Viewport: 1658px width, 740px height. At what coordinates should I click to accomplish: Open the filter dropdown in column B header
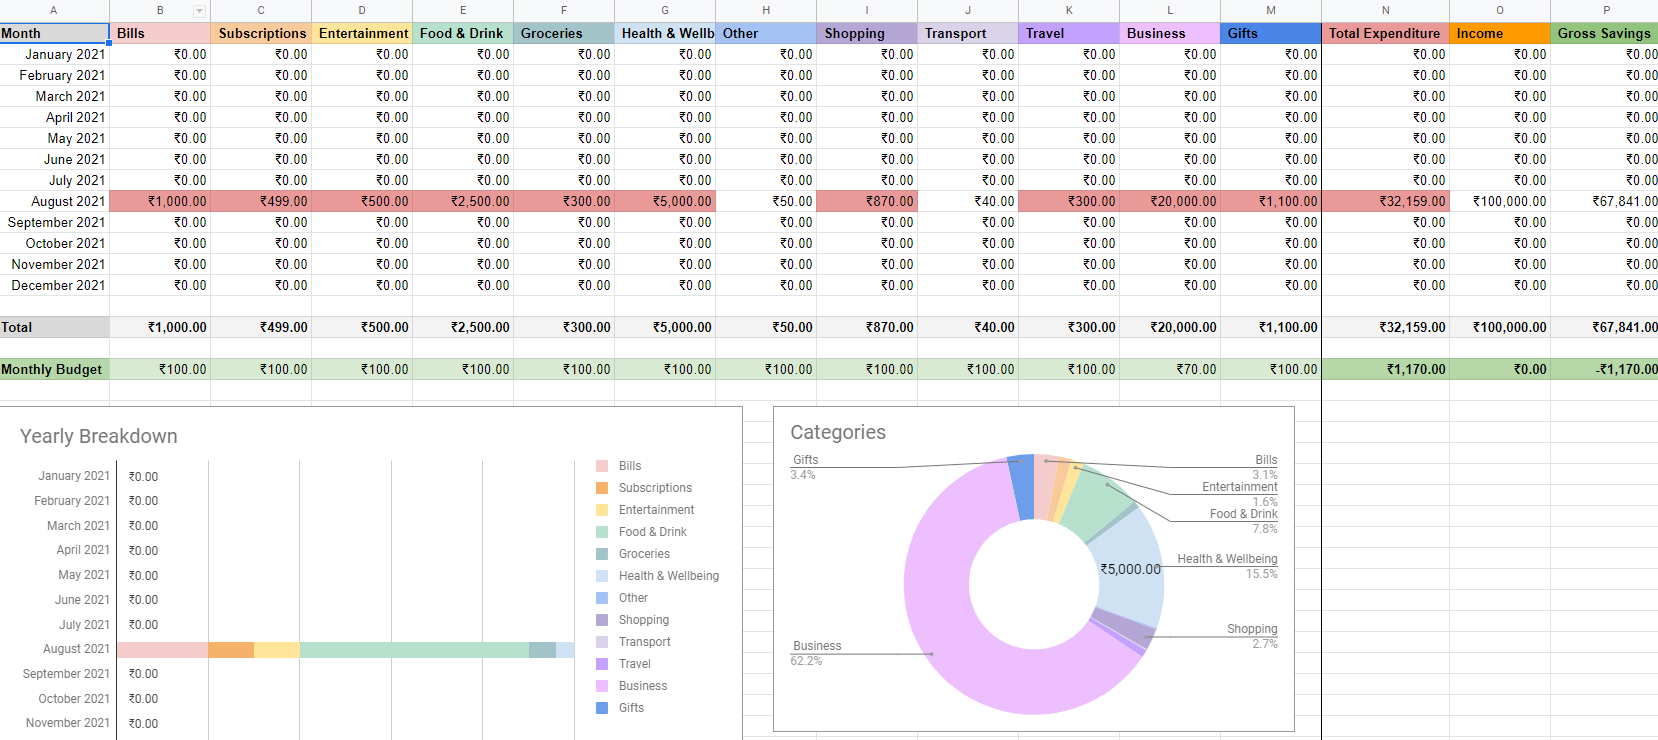[x=199, y=11]
